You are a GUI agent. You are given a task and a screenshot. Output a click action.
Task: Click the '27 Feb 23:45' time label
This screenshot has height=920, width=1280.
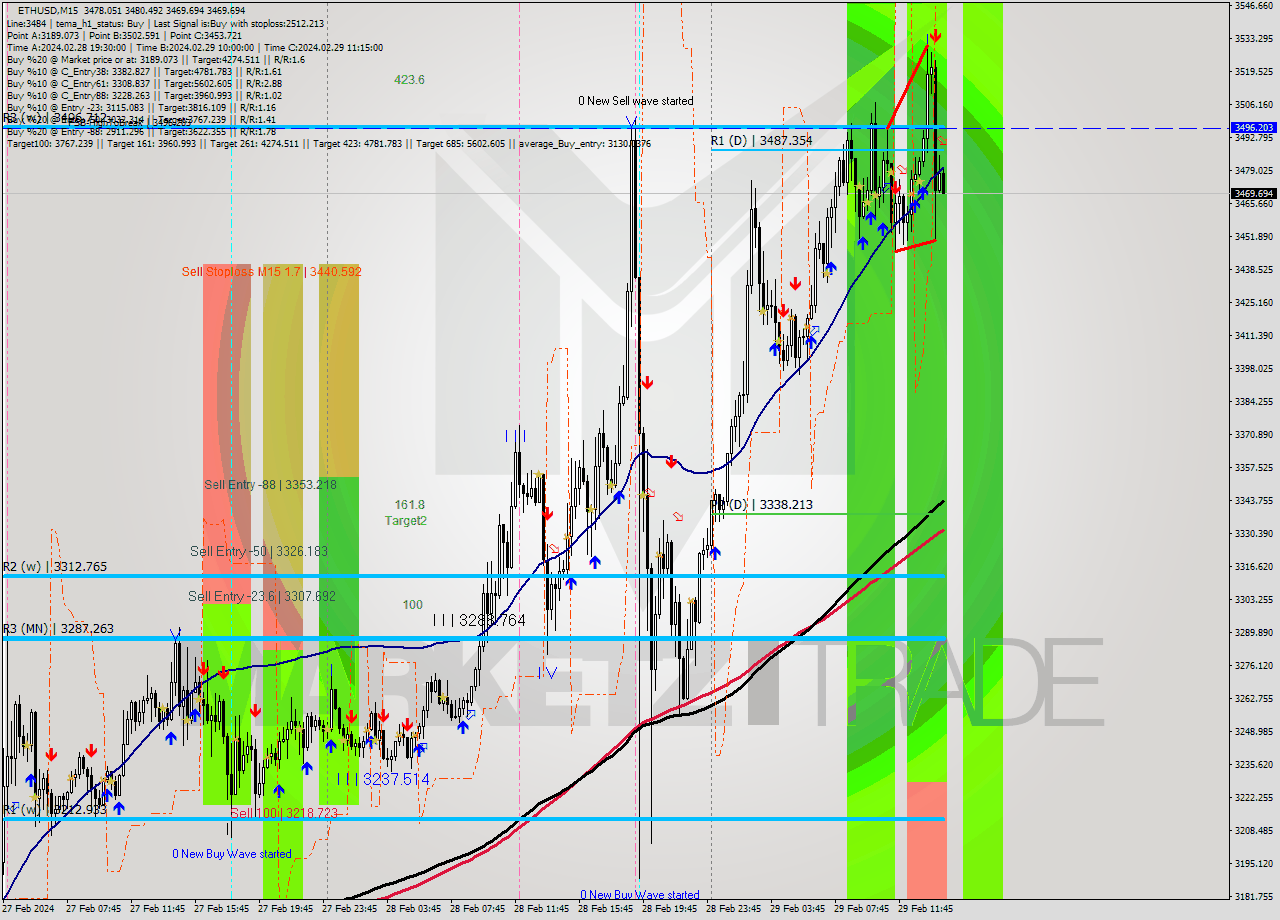click(x=349, y=910)
